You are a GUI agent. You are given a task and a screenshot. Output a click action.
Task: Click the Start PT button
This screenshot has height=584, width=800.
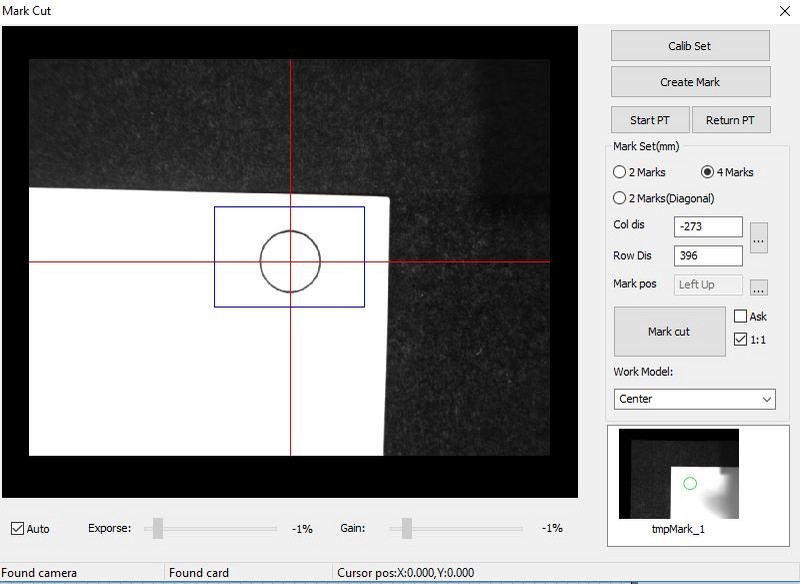pos(649,120)
